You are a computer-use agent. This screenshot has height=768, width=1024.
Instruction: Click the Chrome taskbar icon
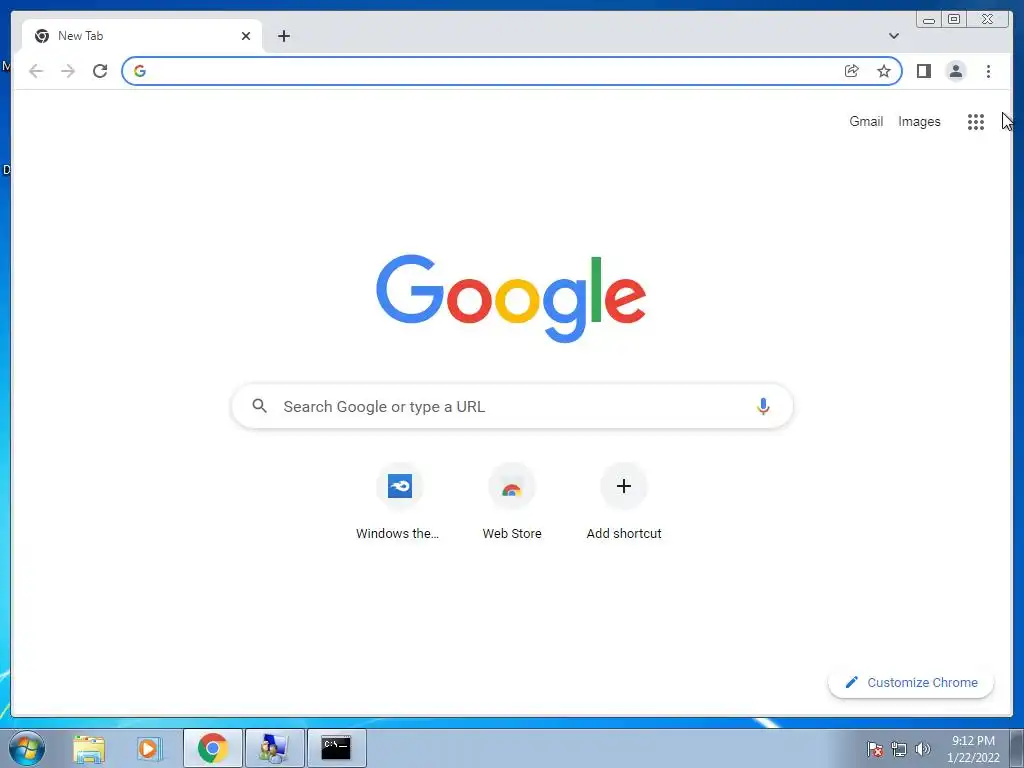click(212, 748)
